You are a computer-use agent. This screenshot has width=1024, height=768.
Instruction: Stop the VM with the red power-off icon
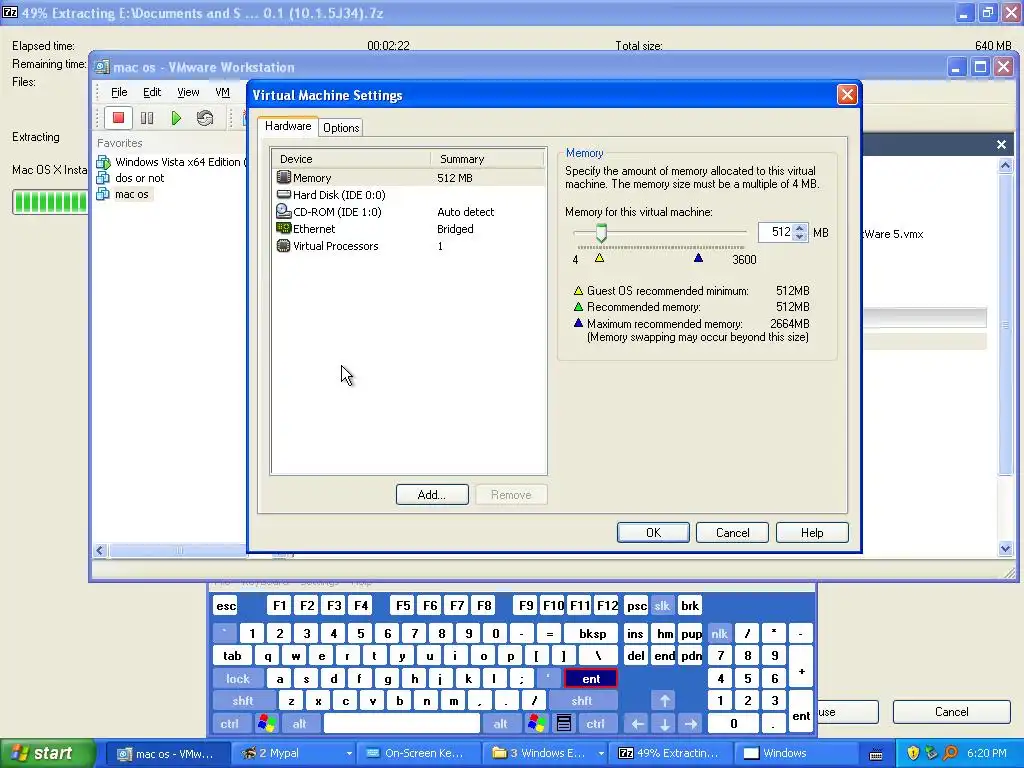(118, 118)
